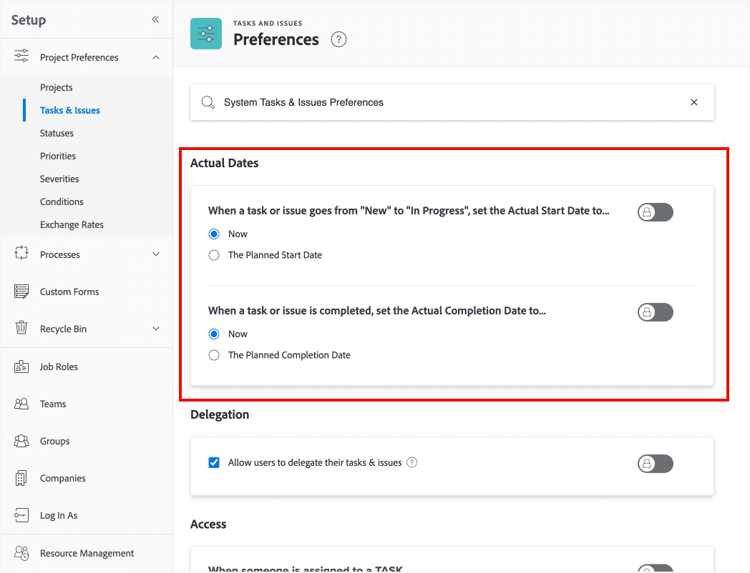The width and height of the screenshot is (750, 573).
Task: Expand the Recycle Bin section
Action: point(155,329)
